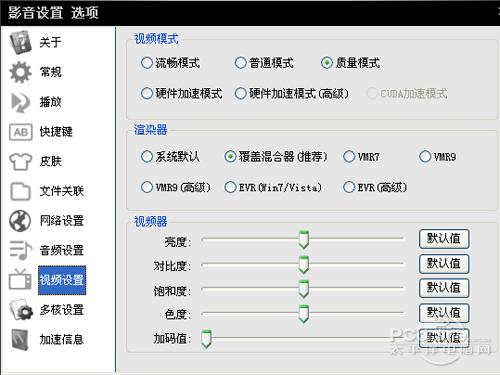Click the 色度 slider handle
This screenshot has height=375, width=500.
(x=304, y=313)
